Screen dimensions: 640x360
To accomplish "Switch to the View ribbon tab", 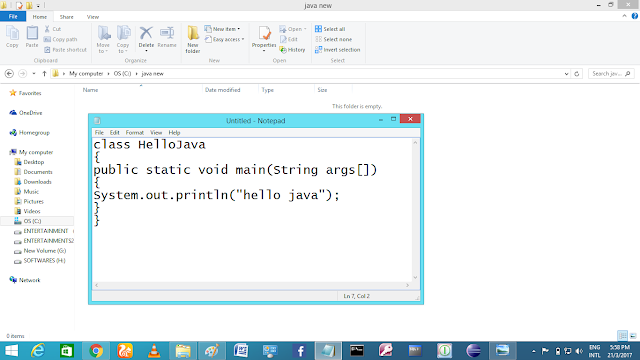I will [x=93, y=17].
